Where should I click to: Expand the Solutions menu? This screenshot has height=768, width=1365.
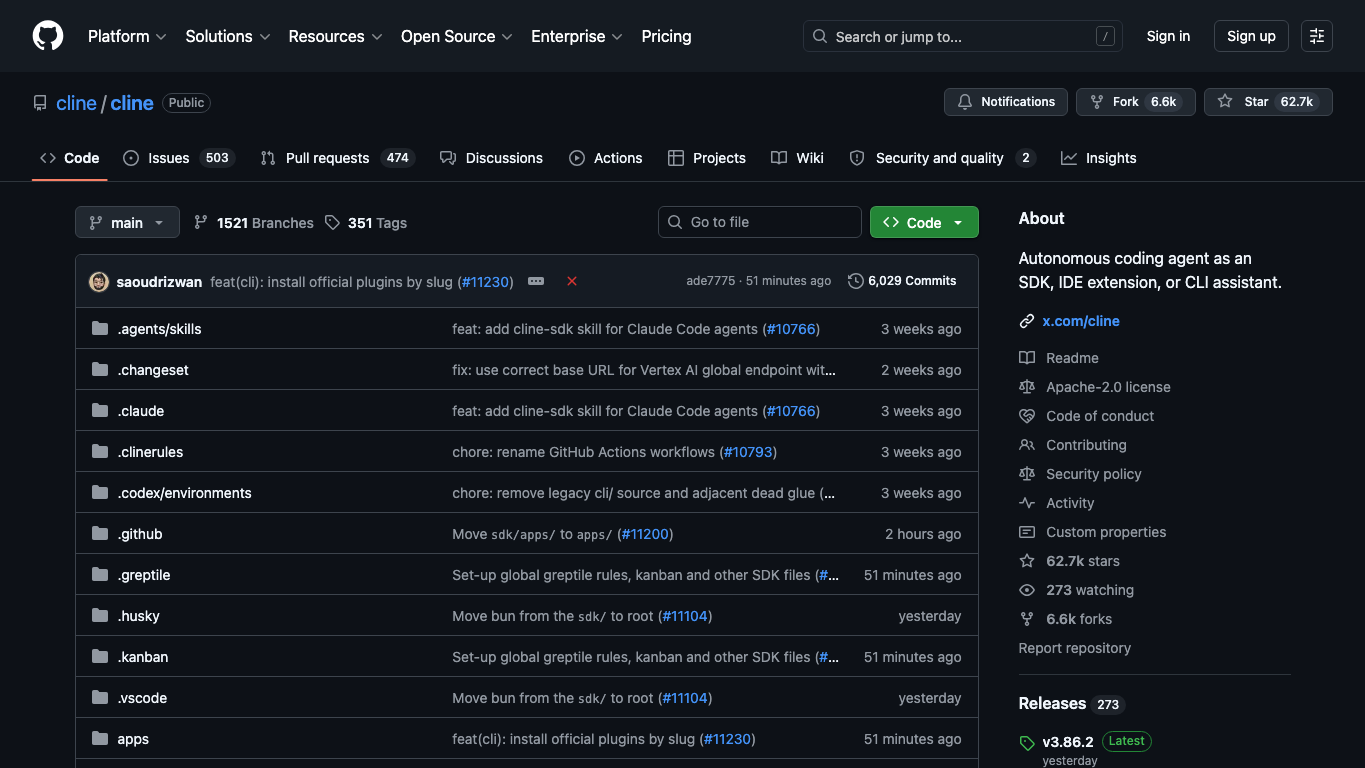pyautogui.click(x=228, y=36)
